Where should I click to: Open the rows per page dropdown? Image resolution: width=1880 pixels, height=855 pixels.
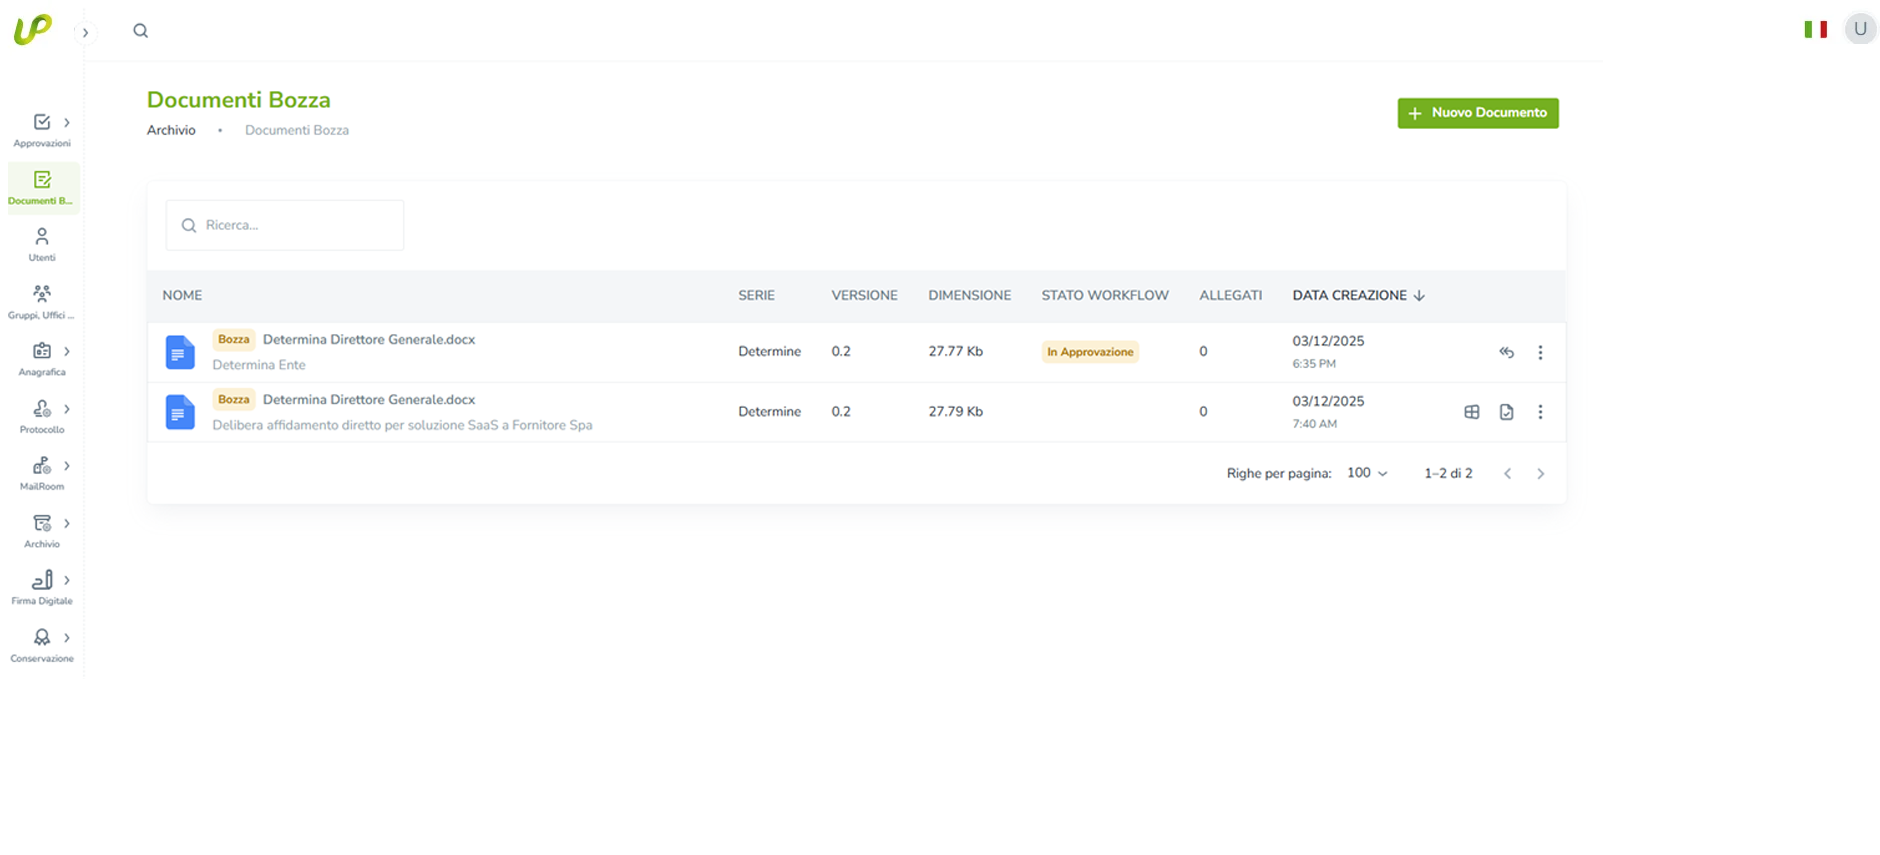1367,473
